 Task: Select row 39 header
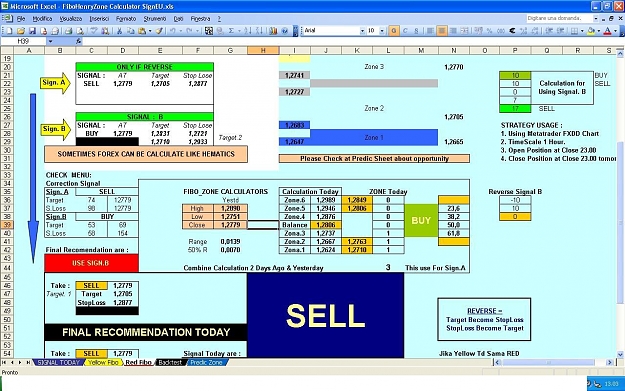click(x=7, y=225)
